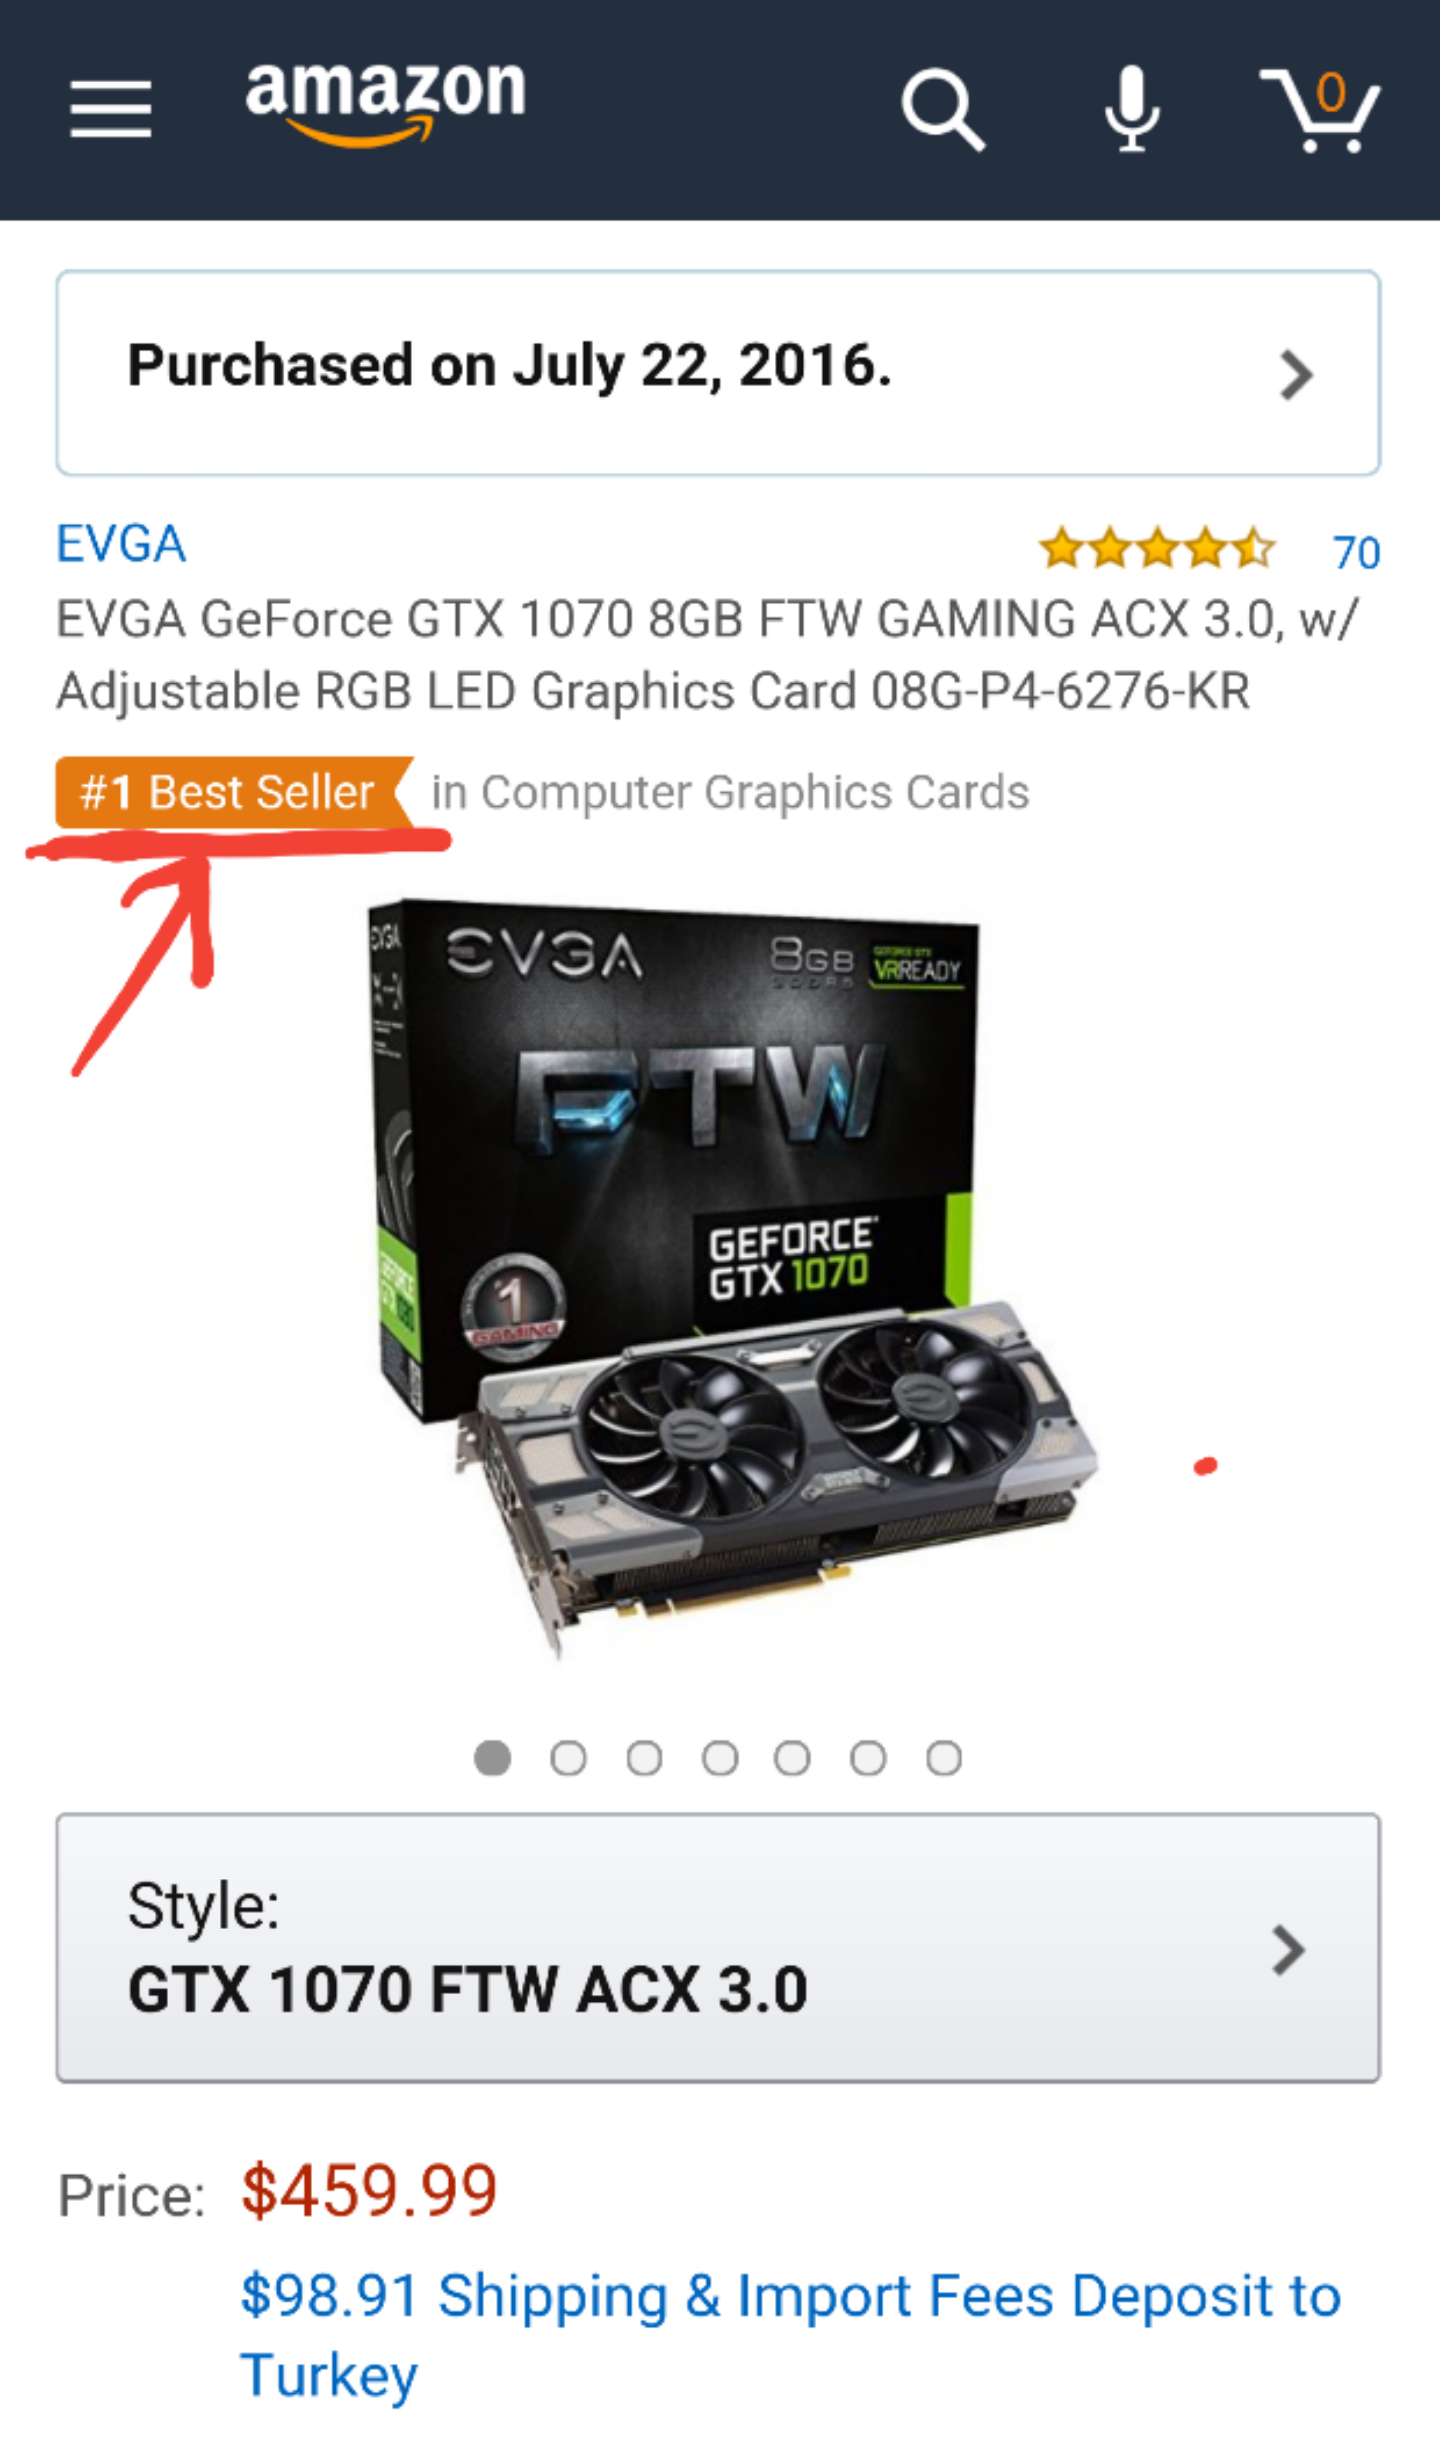Activate voice search microphone icon

[x=1132, y=108]
